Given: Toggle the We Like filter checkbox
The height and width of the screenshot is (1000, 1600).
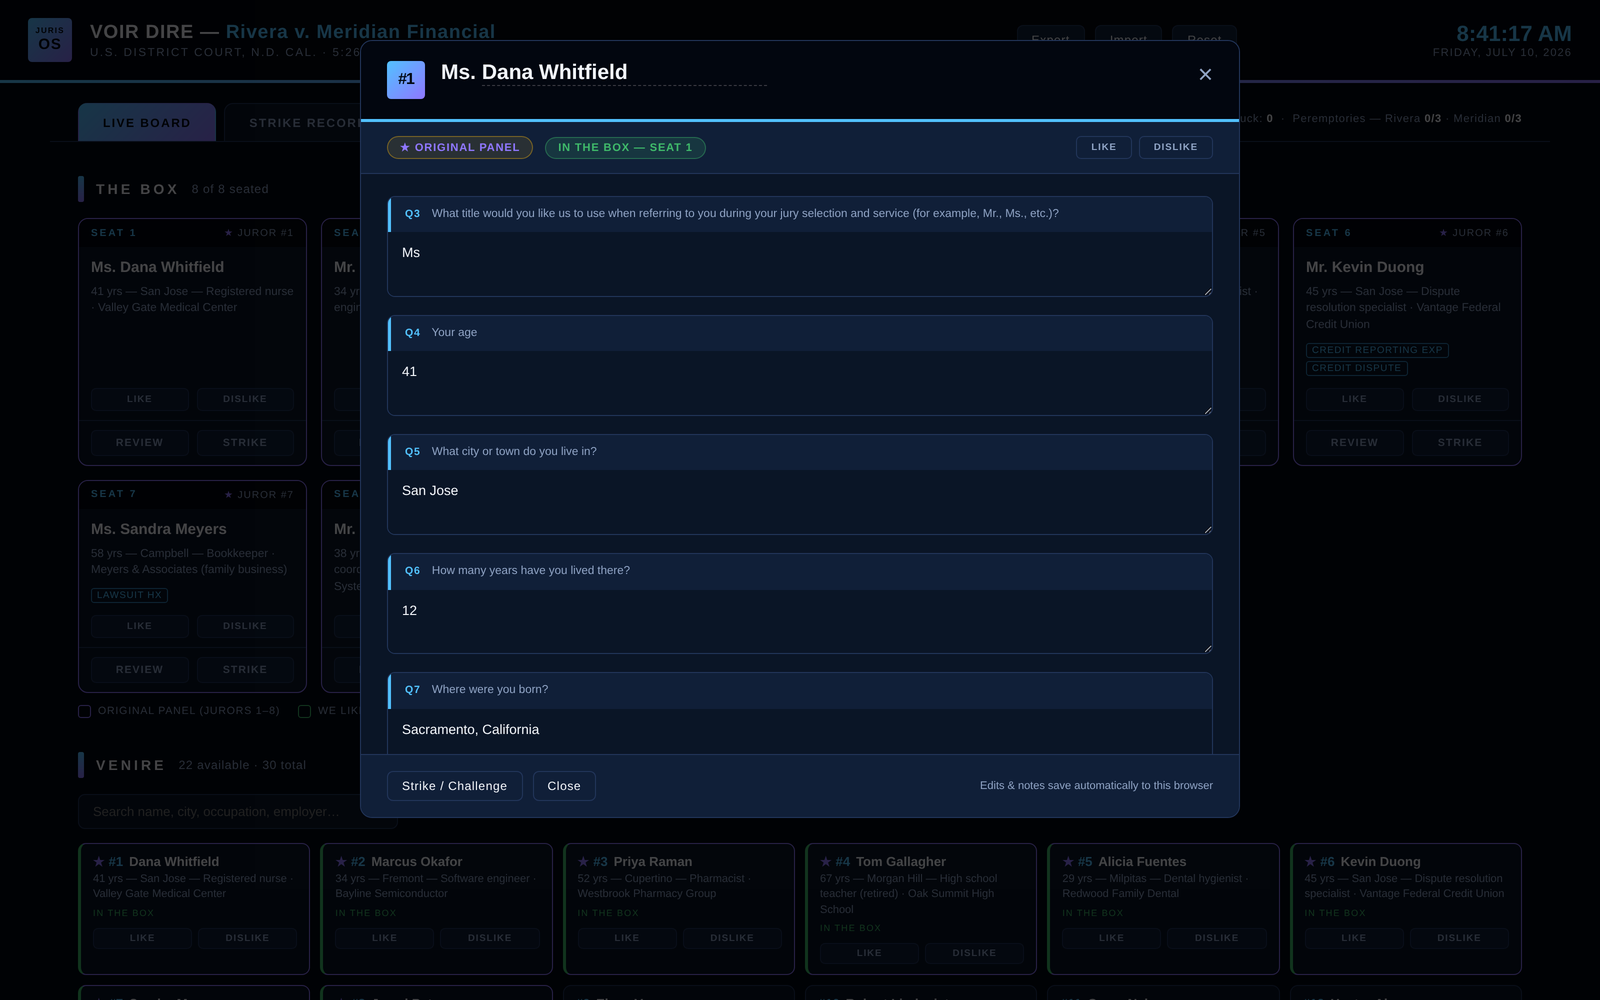Looking at the screenshot, I should 305,712.
